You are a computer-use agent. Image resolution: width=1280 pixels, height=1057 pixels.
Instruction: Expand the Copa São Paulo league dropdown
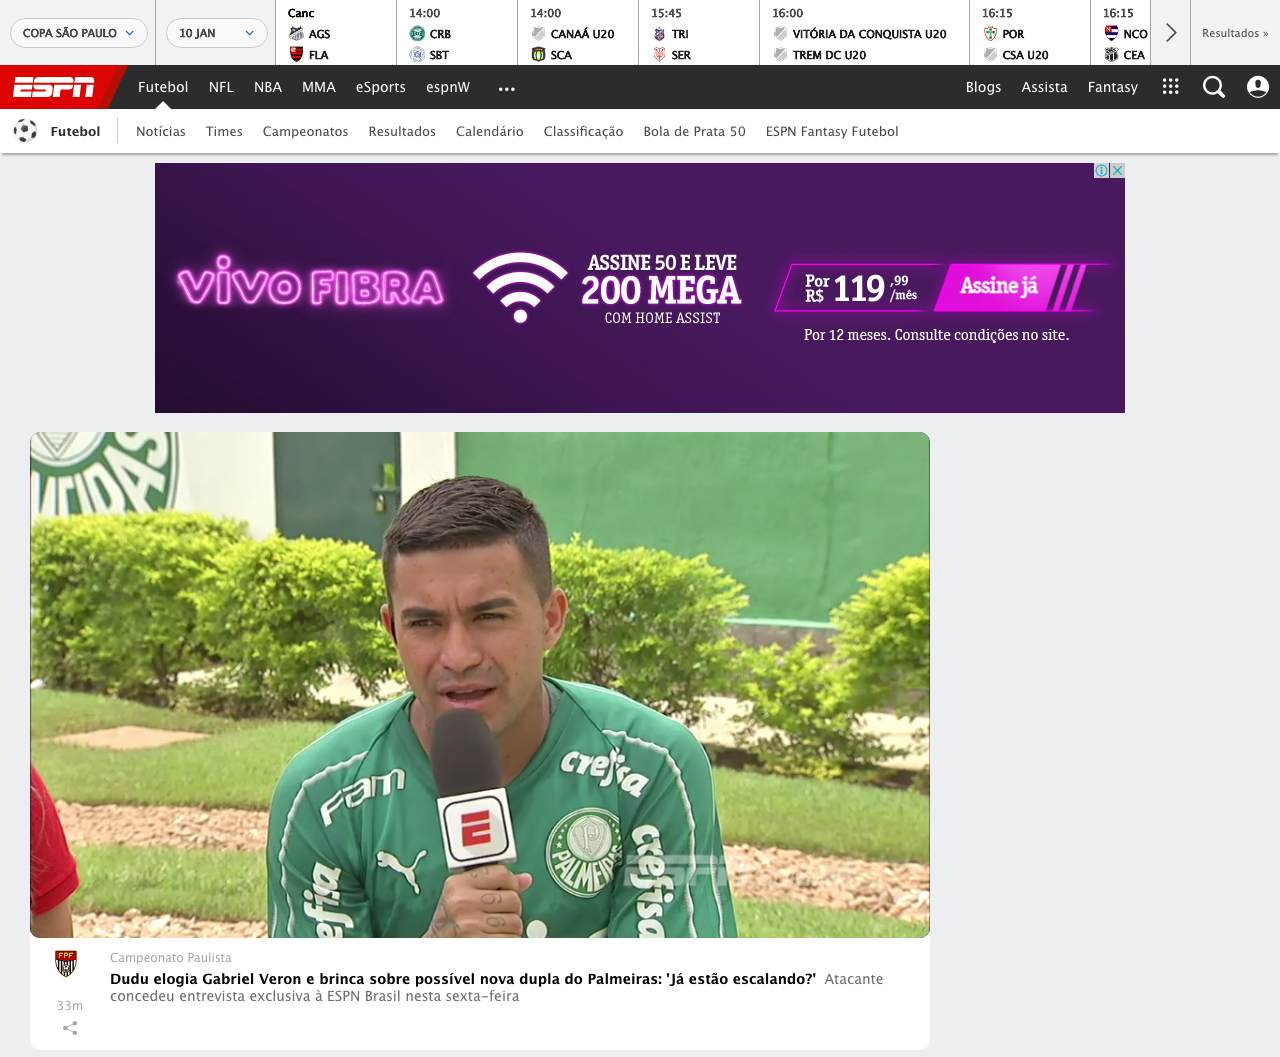[79, 33]
